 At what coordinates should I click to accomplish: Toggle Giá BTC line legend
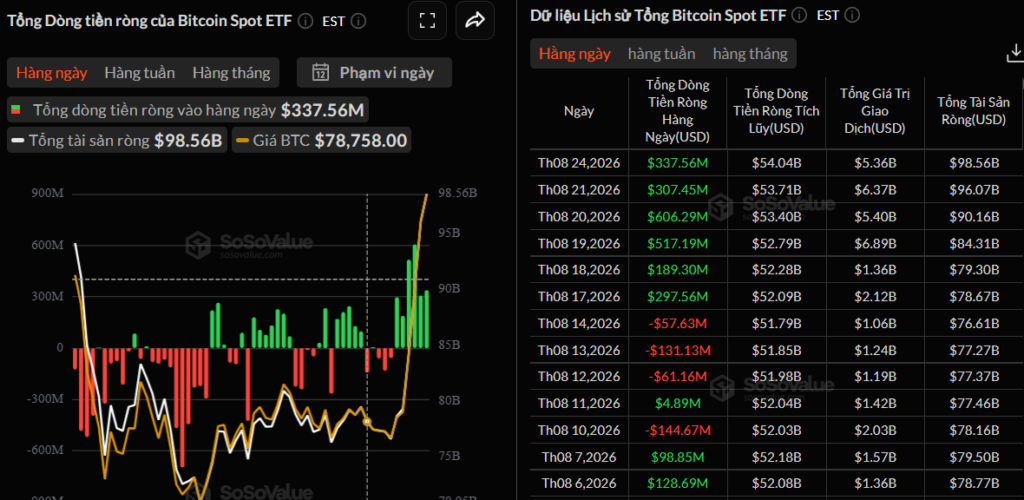(x=242, y=140)
